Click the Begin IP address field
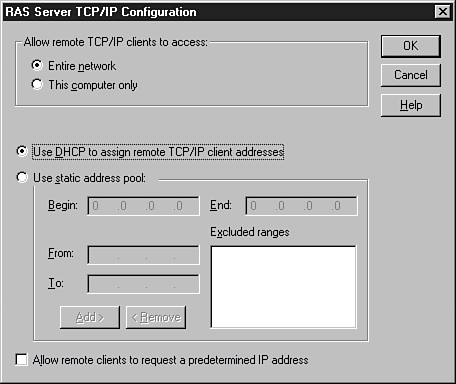Image resolution: width=456 pixels, height=384 pixels. point(144,206)
